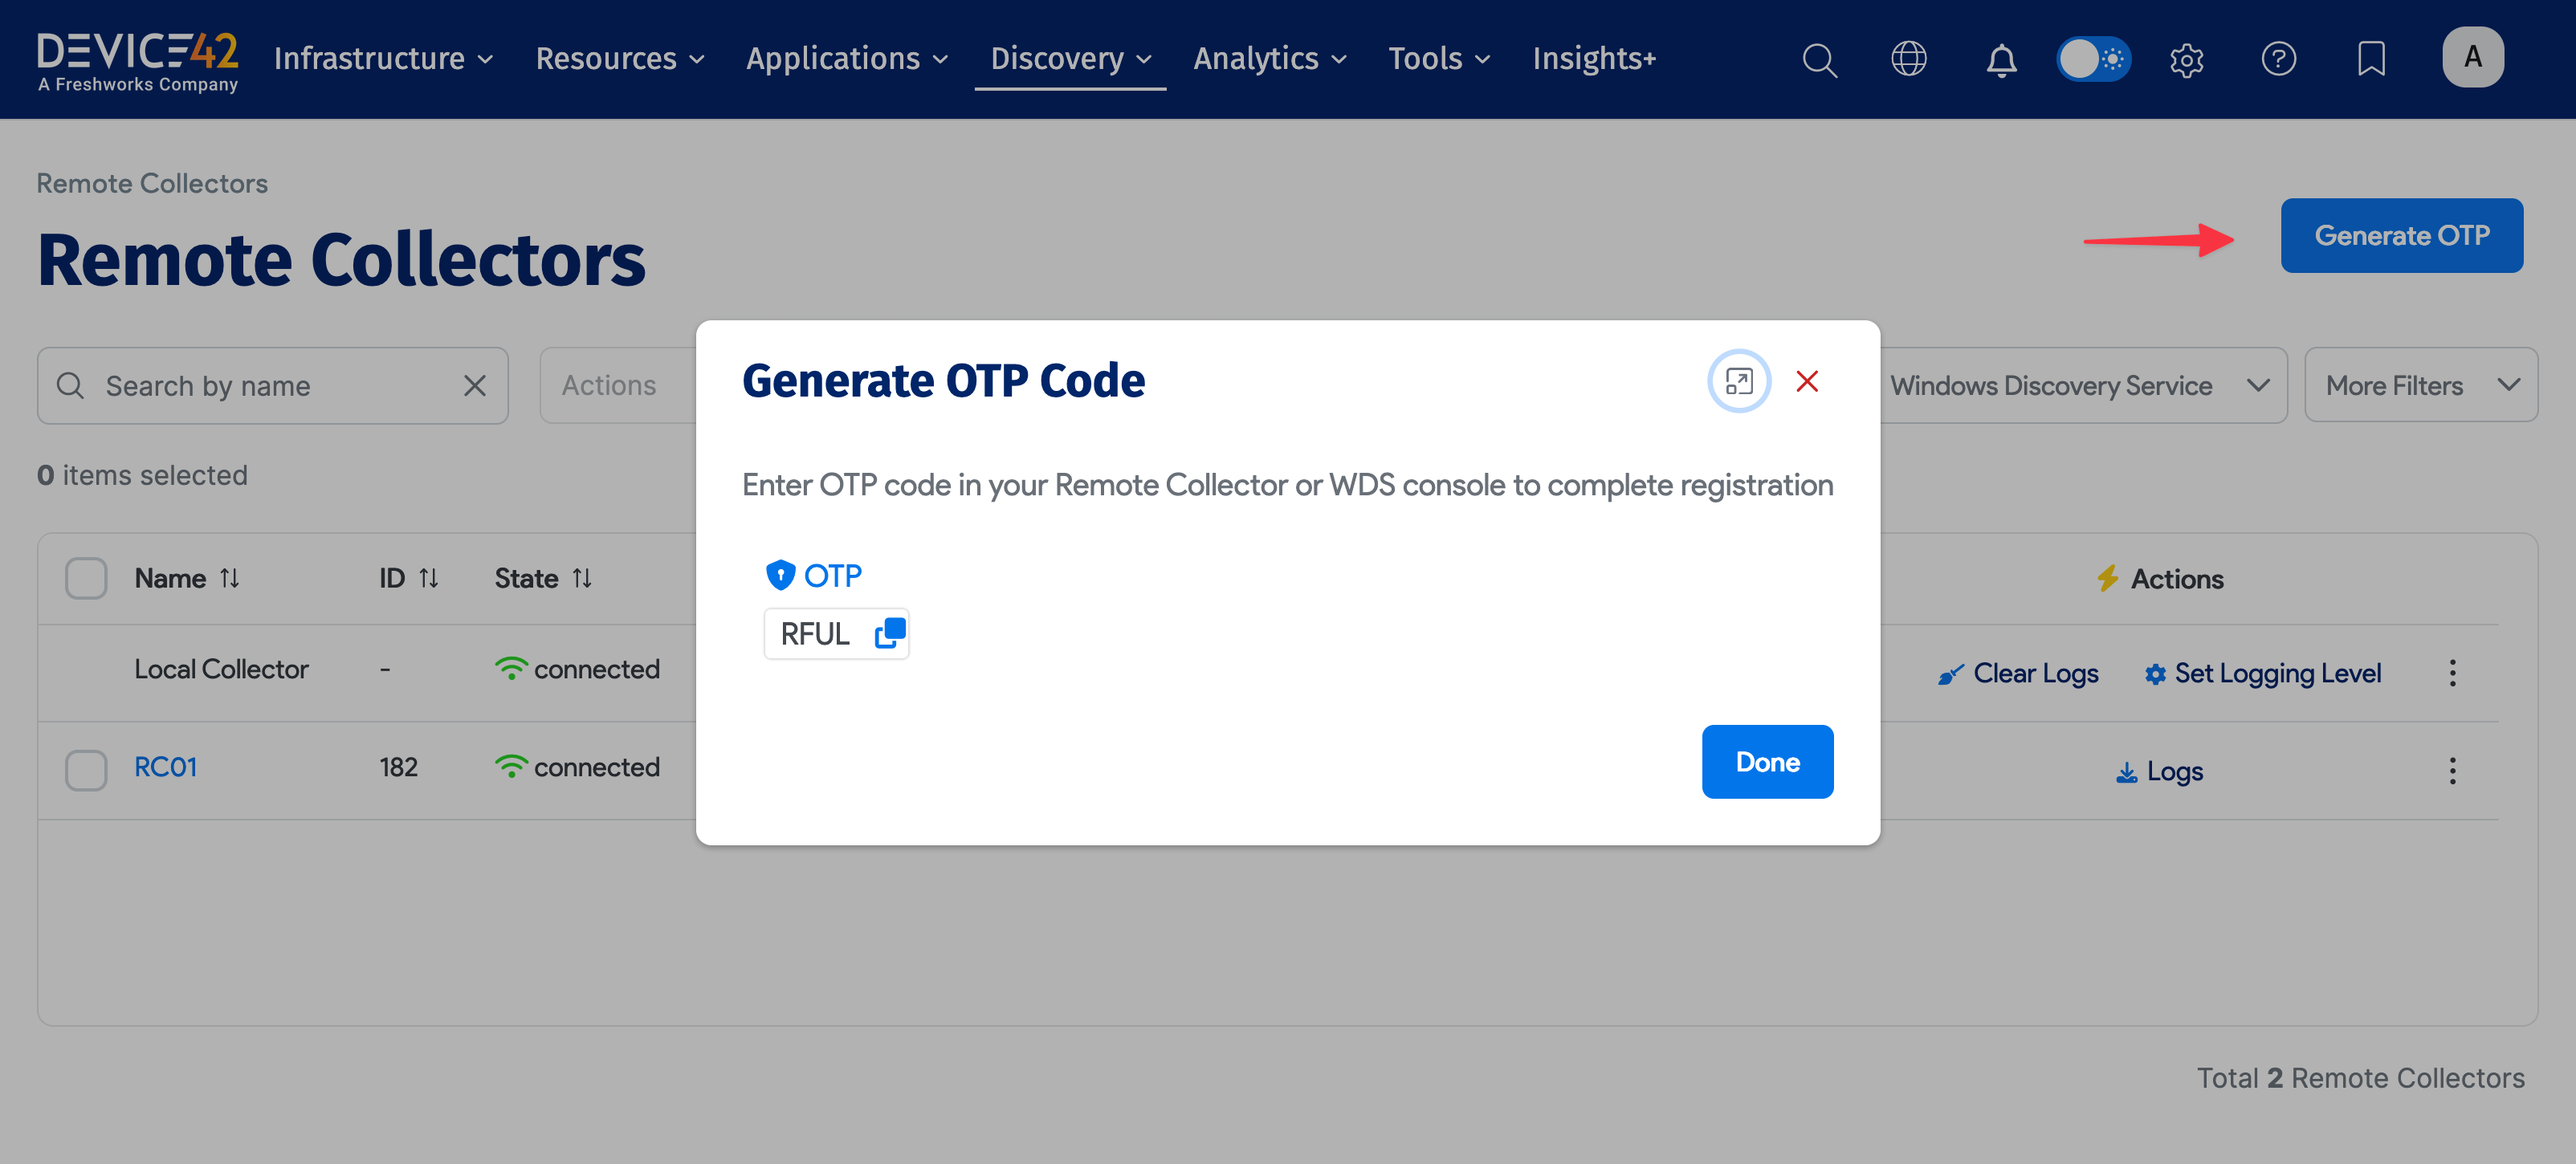The image size is (2576, 1164).
Task: Set Logging Level for Local Collector
Action: tap(2279, 673)
